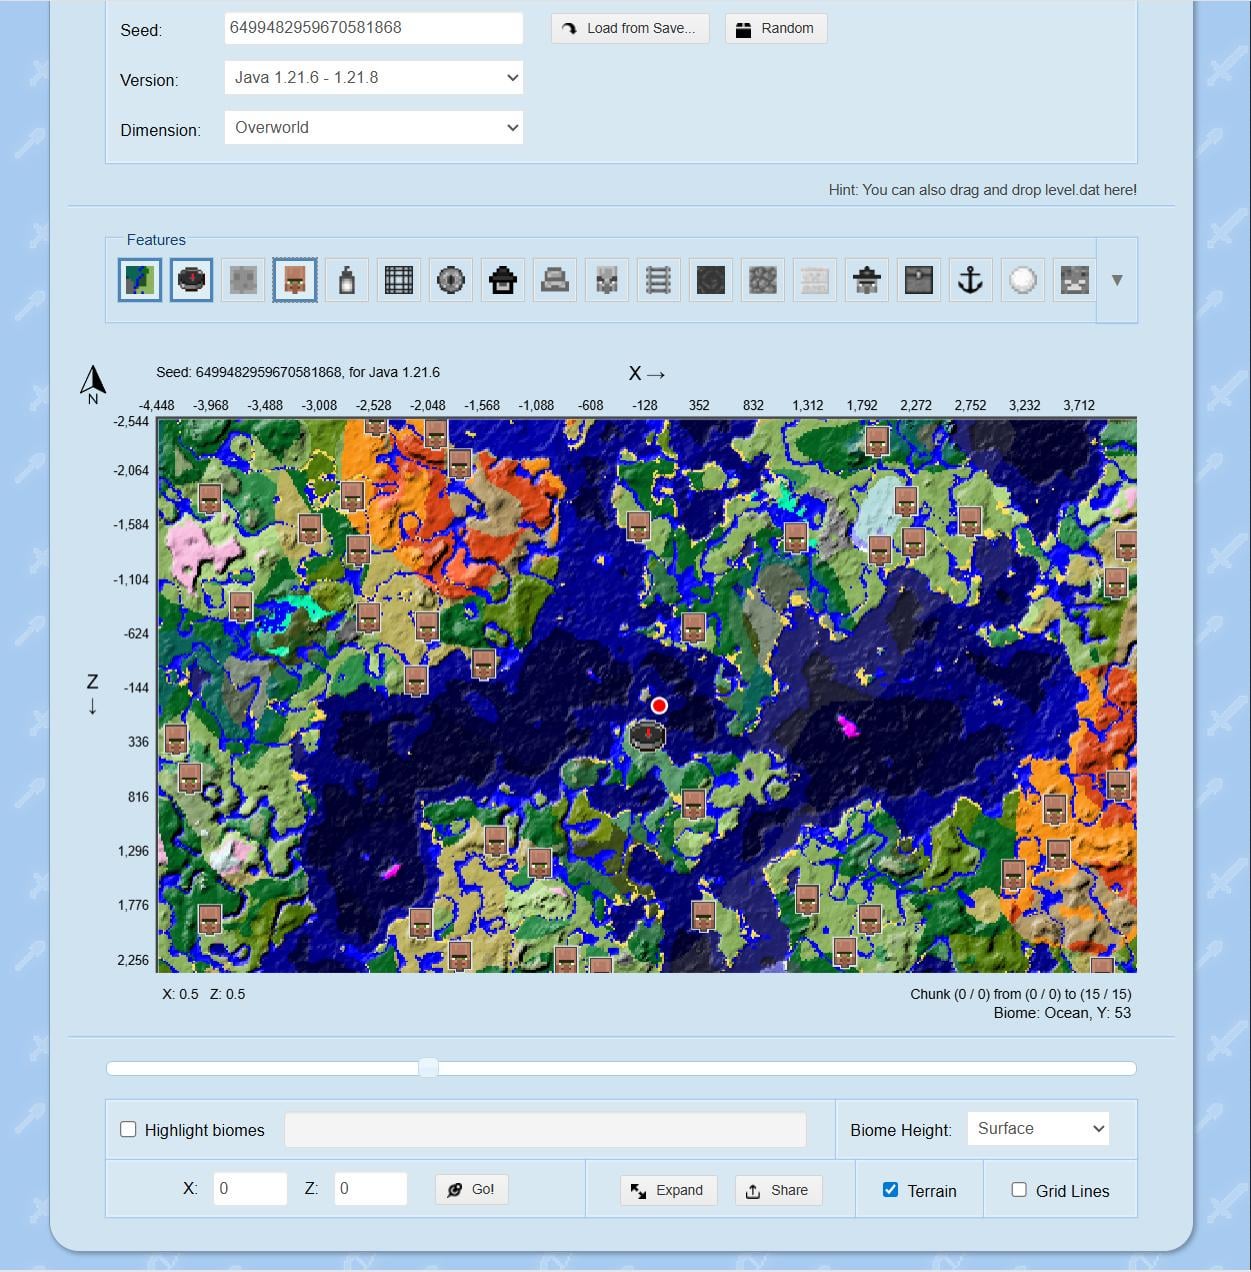1251x1272 pixels.
Task: Toggle the Biomes feature icon
Action: click(139, 280)
